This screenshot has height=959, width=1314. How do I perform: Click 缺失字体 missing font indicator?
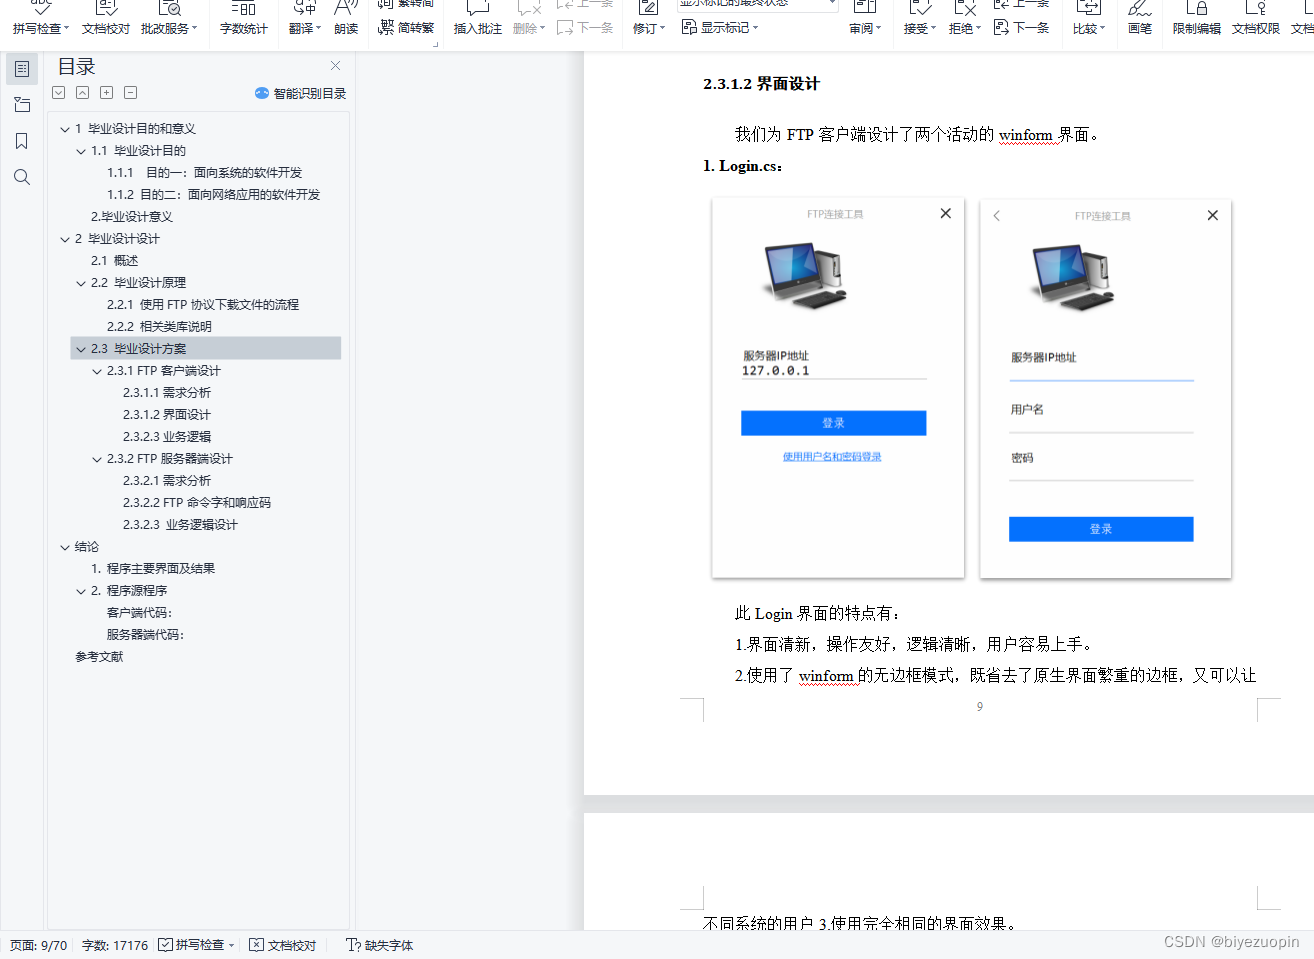pyautogui.click(x=379, y=944)
